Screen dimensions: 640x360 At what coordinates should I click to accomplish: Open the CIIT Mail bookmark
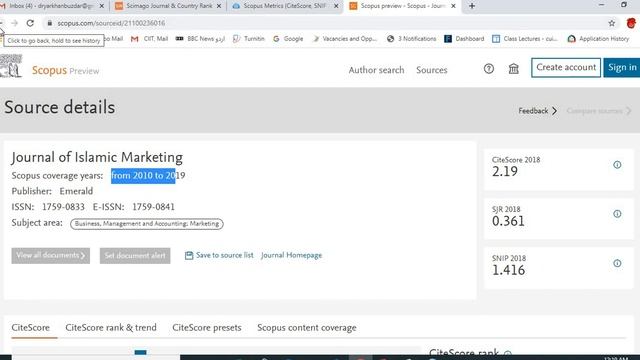point(149,39)
